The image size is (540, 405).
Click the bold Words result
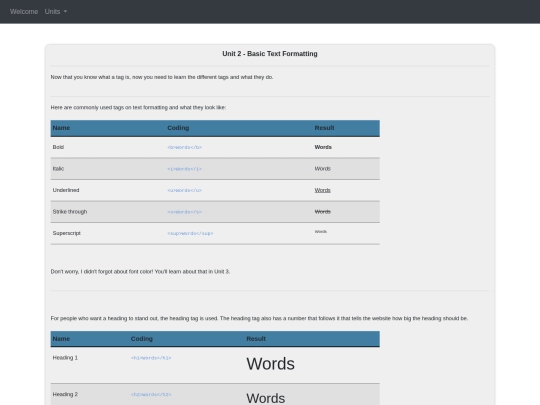tap(323, 147)
